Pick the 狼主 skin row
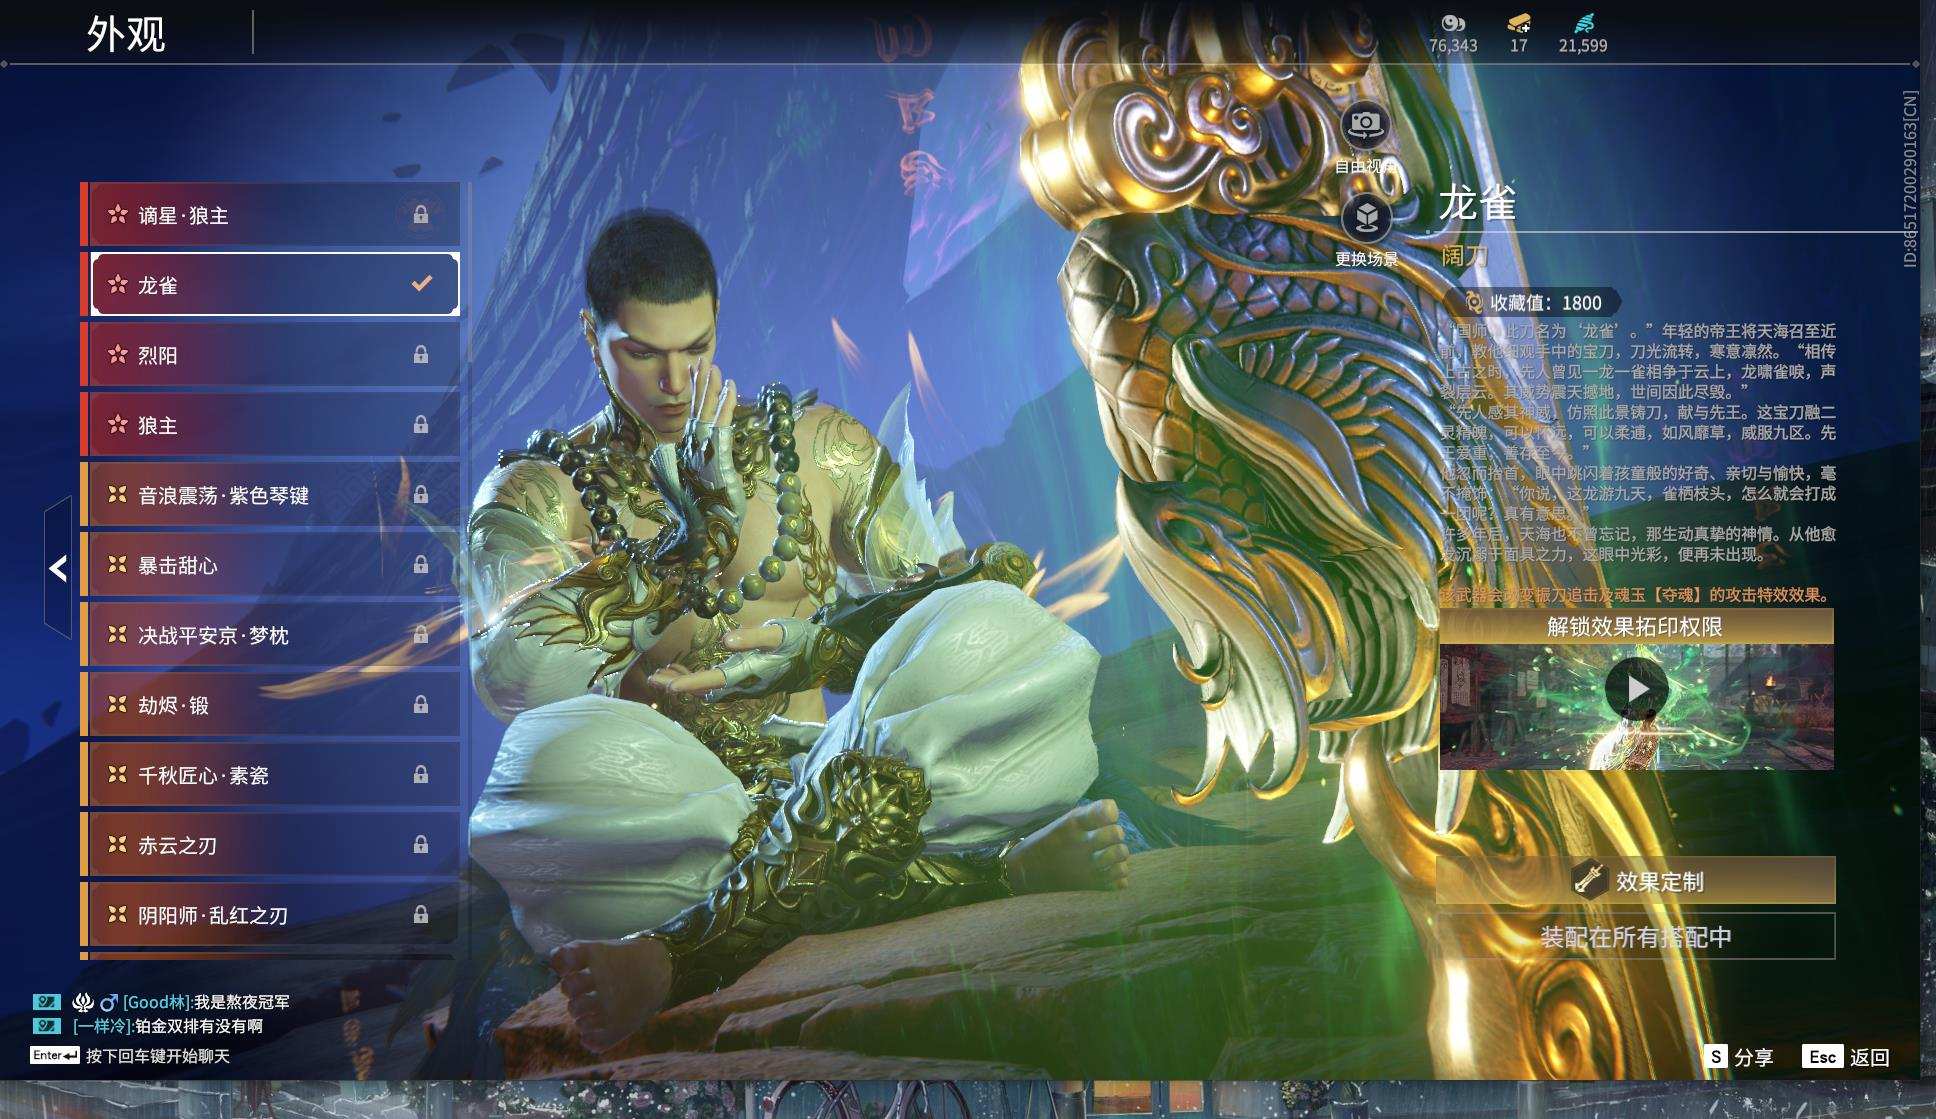Screen dimensions: 1936x1119 pos(270,424)
